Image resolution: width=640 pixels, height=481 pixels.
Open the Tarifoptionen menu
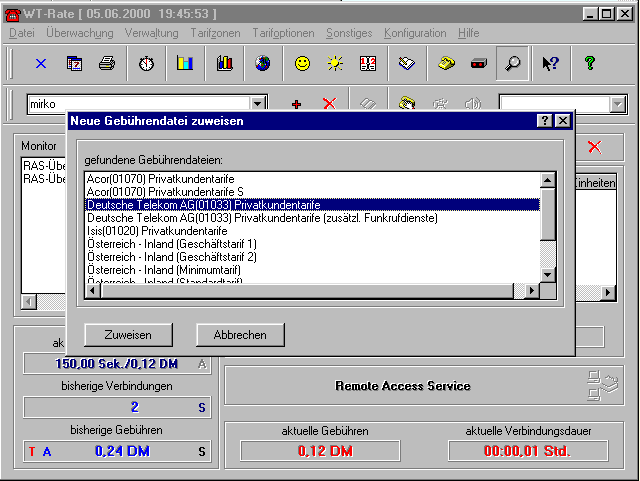point(283,33)
